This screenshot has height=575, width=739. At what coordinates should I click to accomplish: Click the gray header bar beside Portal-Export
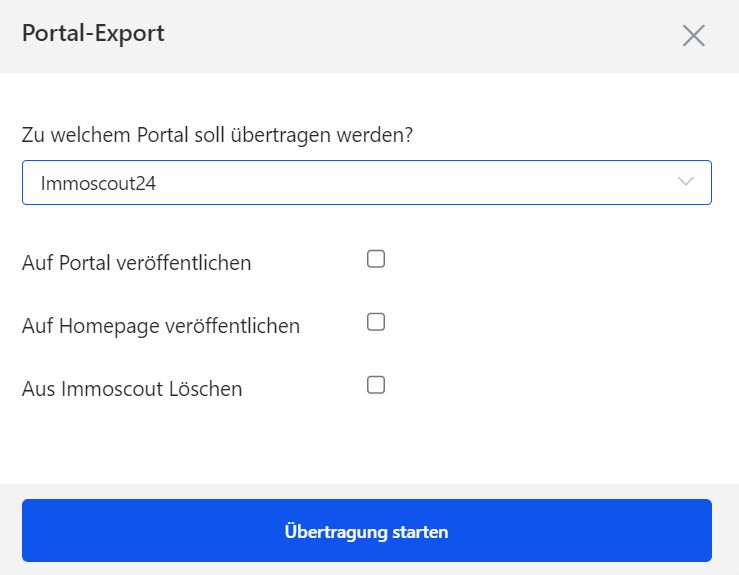tap(420, 36)
